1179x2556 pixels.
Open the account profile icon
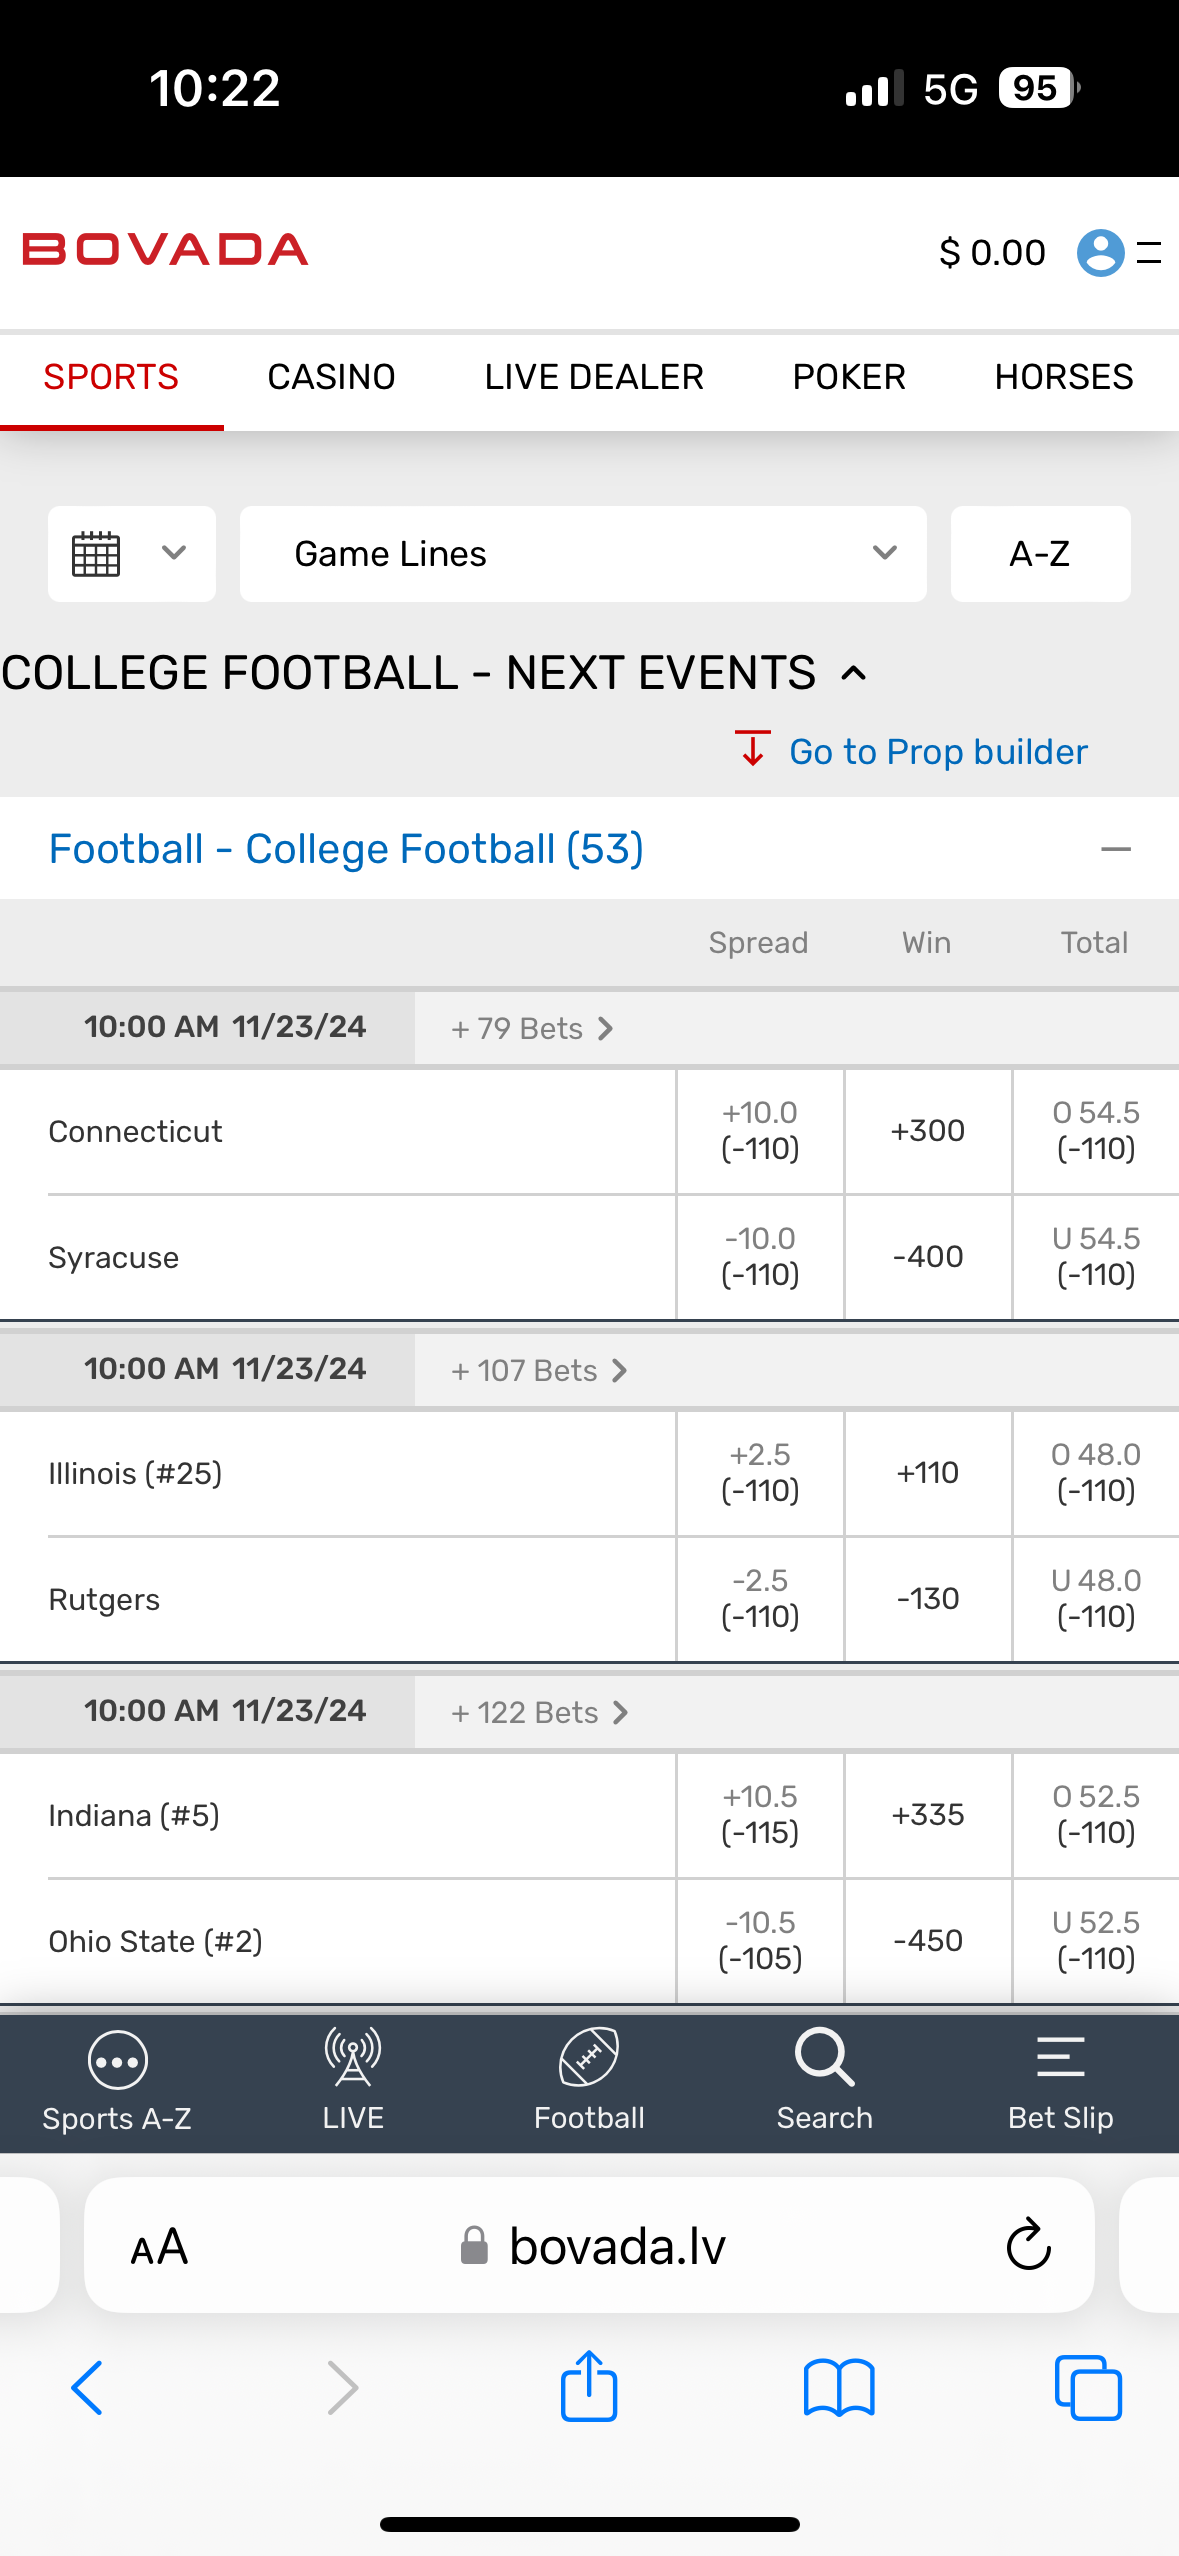1100,252
